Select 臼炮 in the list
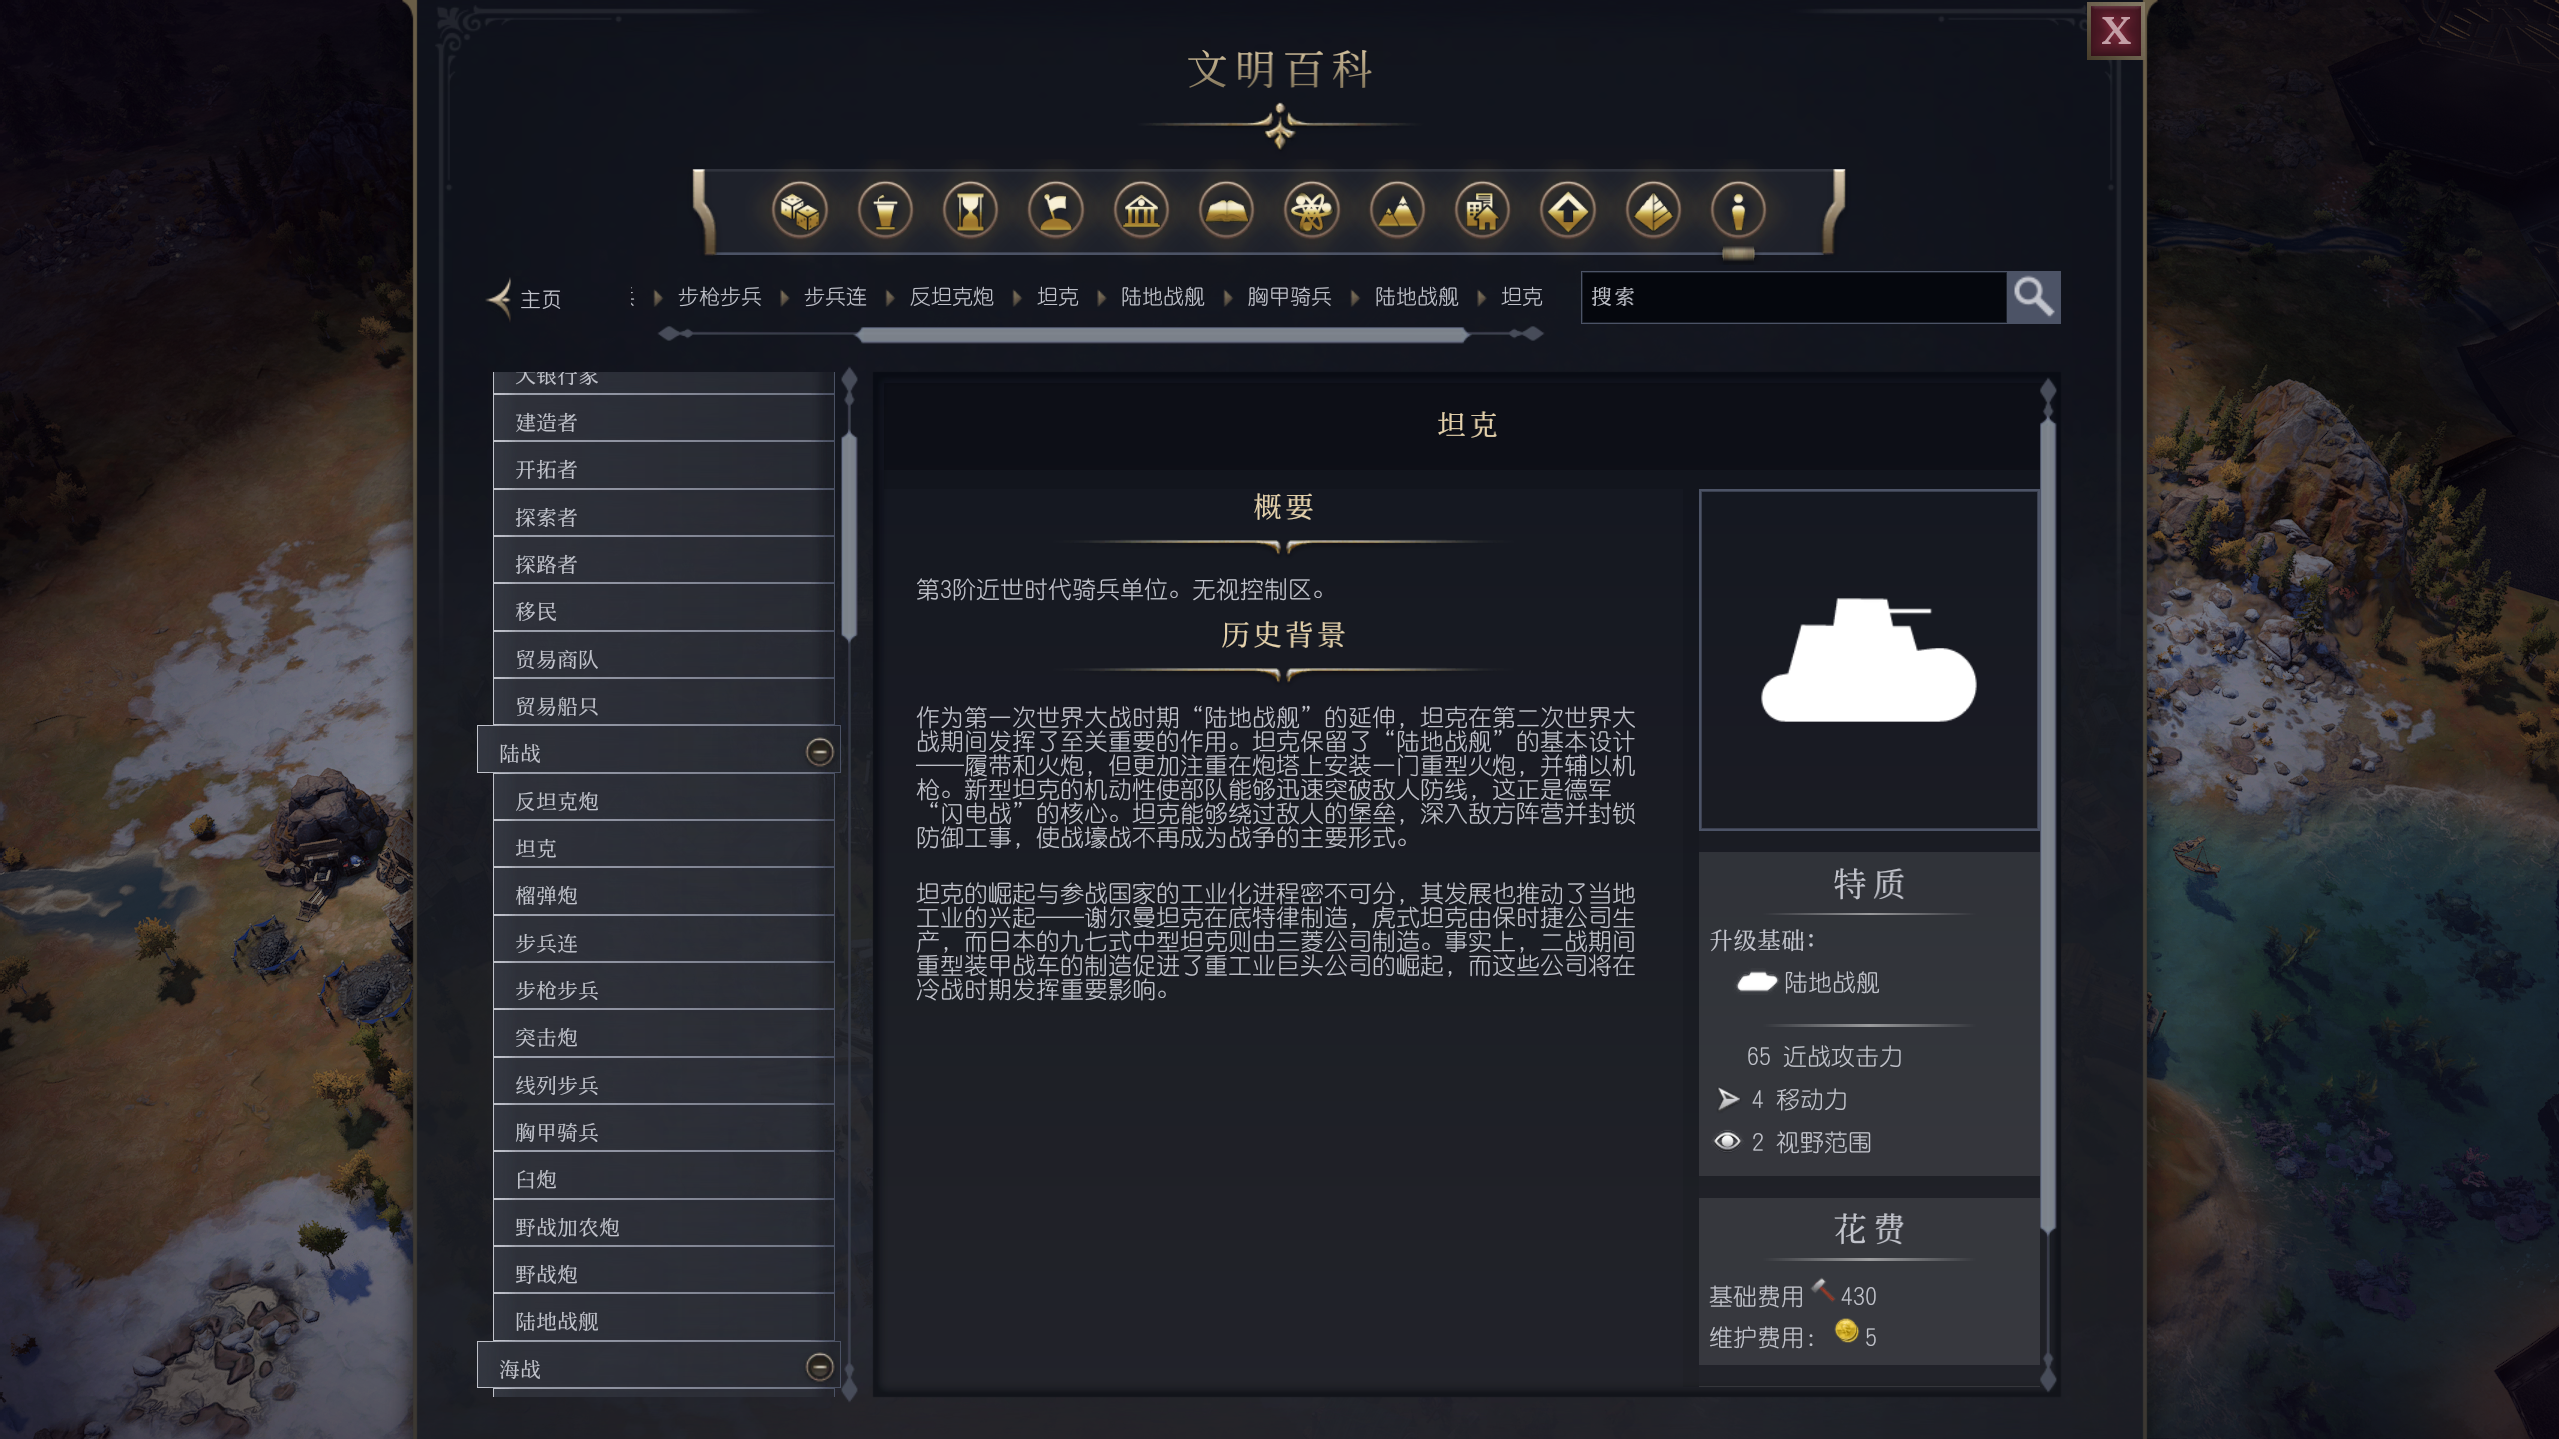2559x1439 pixels. (663, 1179)
